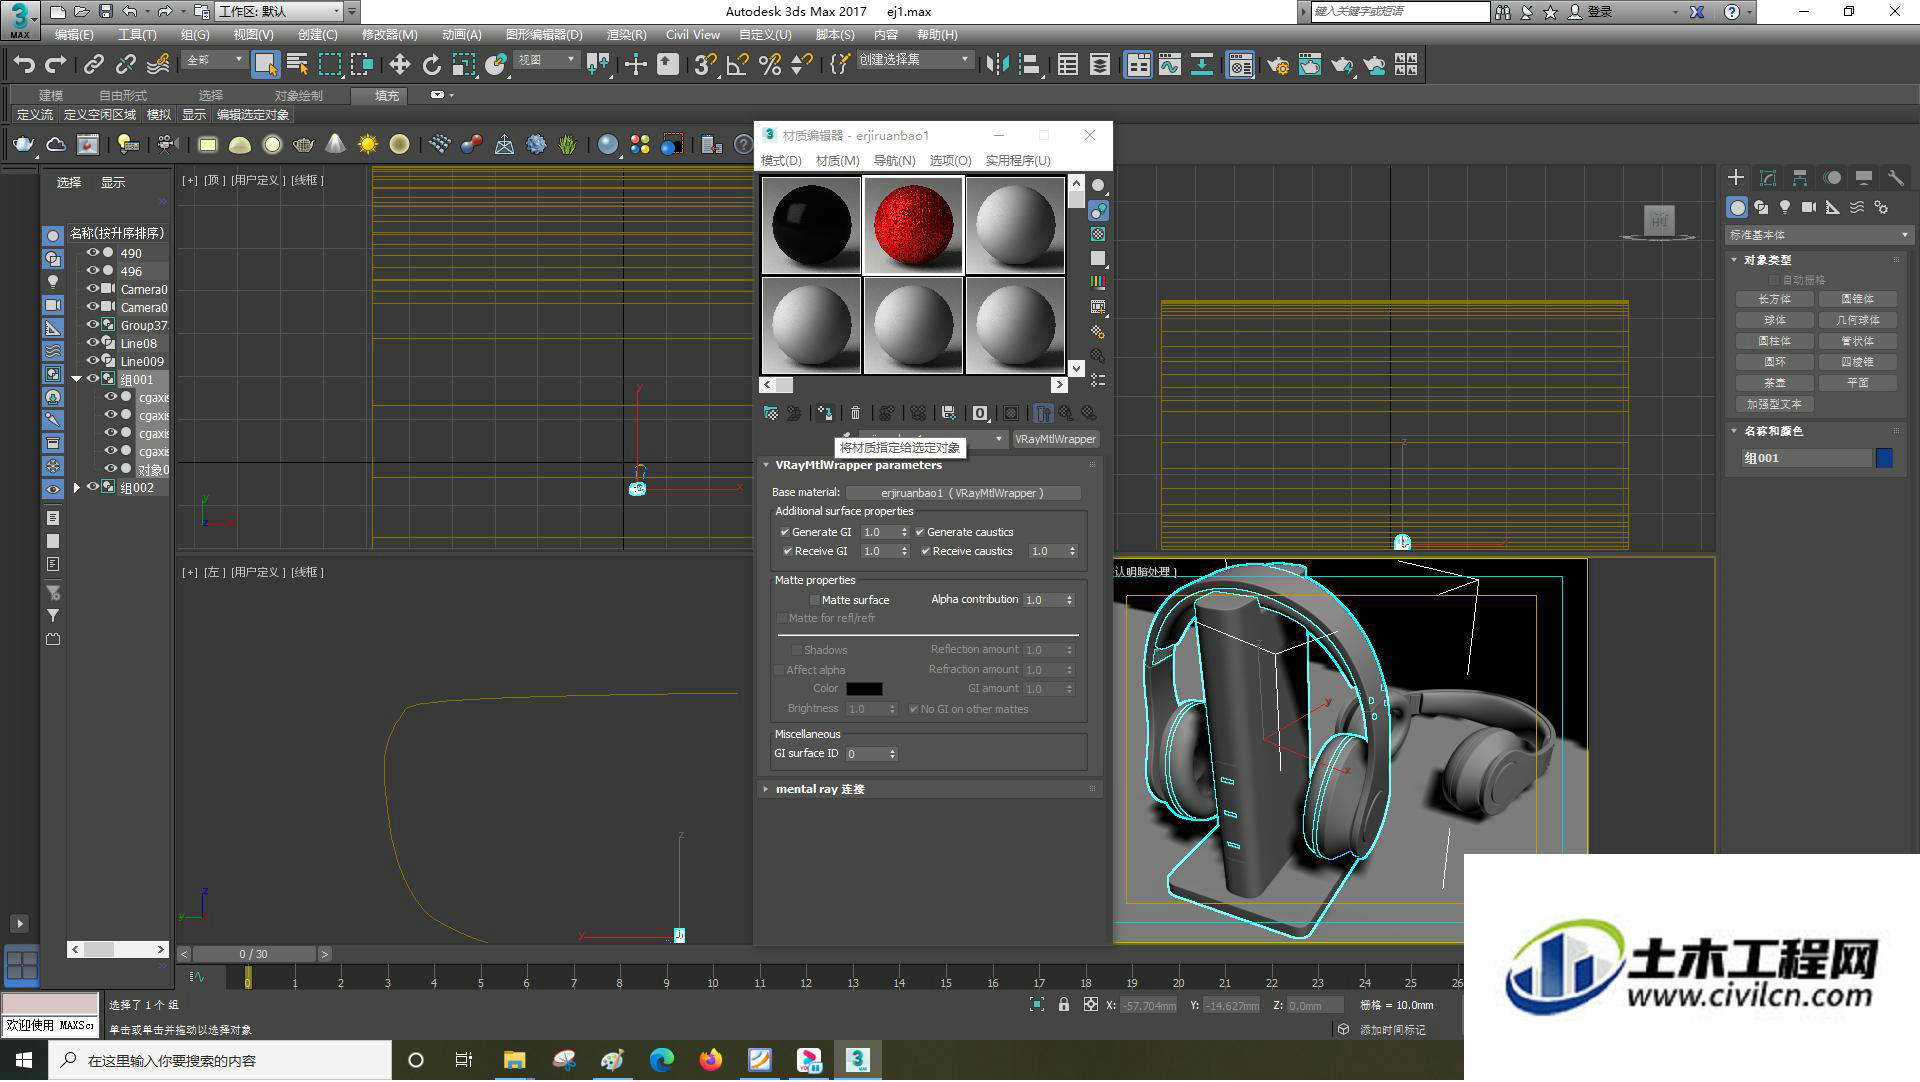1920x1082 pixels.
Task: Click the 0 / 30 time slider
Action: [x=254, y=955]
